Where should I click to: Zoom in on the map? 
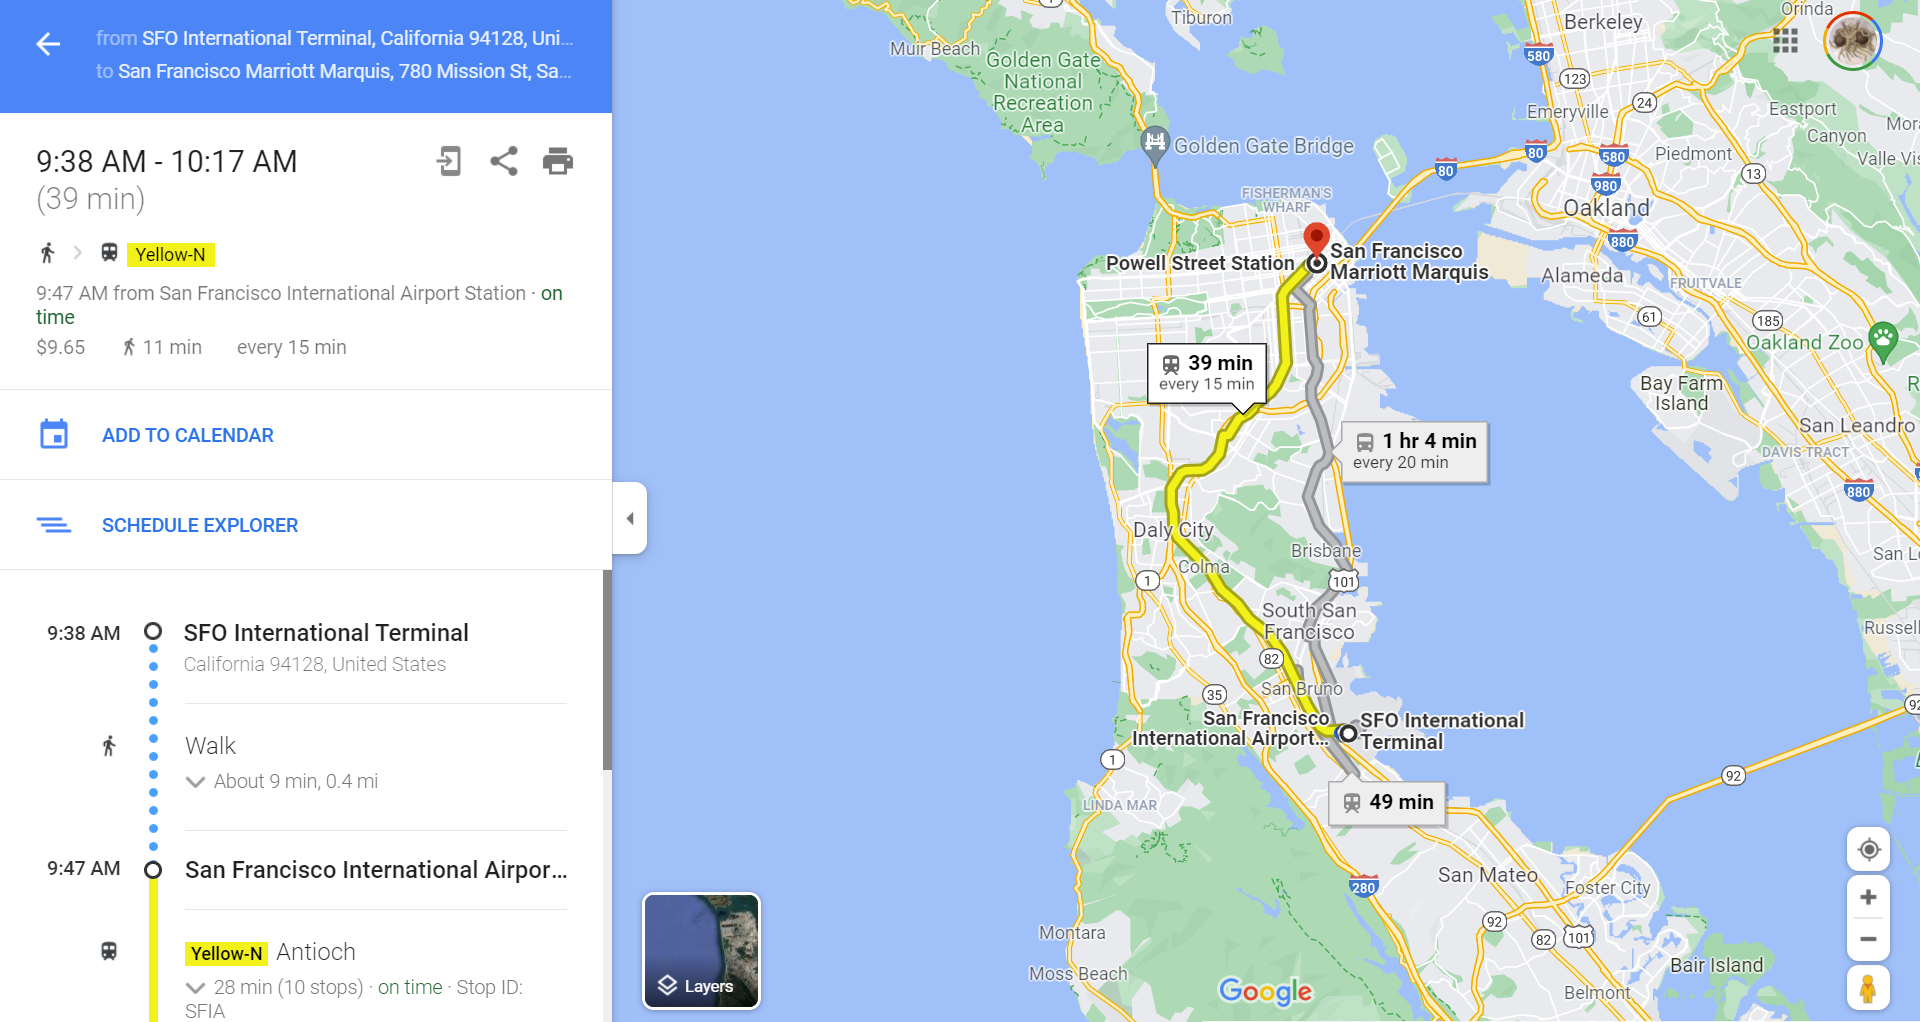point(1868,897)
